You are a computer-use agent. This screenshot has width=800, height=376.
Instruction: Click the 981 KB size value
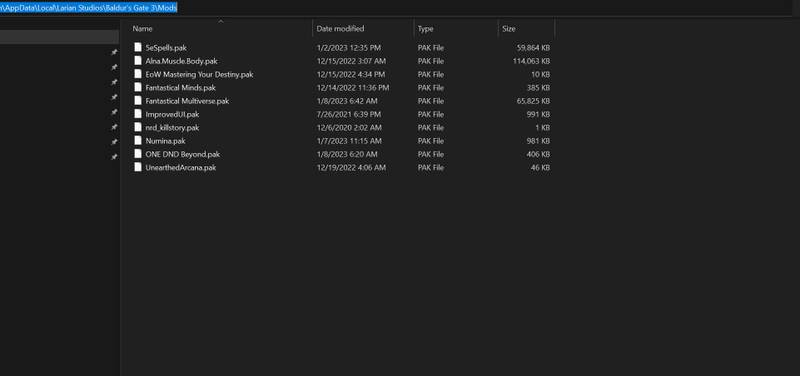point(538,141)
